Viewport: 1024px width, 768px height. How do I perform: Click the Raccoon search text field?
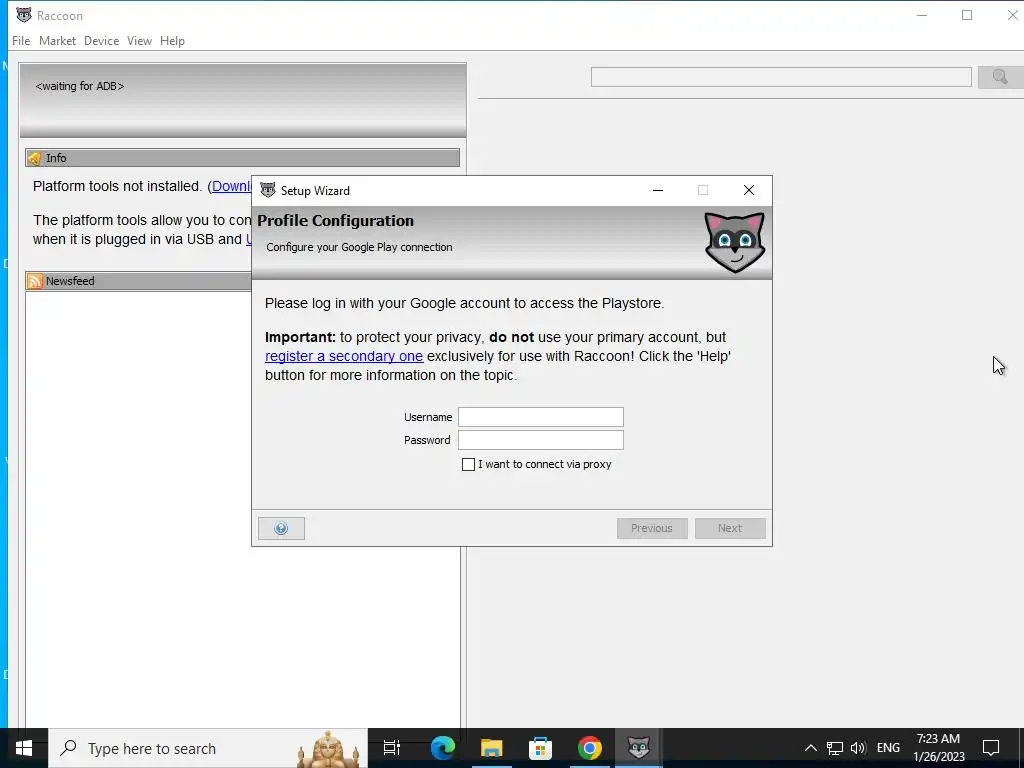(x=781, y=77)
